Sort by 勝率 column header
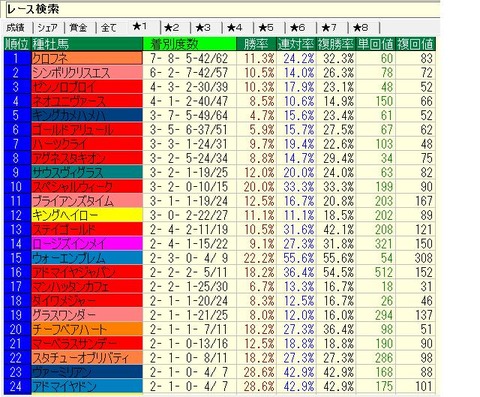This screenshot has height=397, width=480. coord(256,44)
